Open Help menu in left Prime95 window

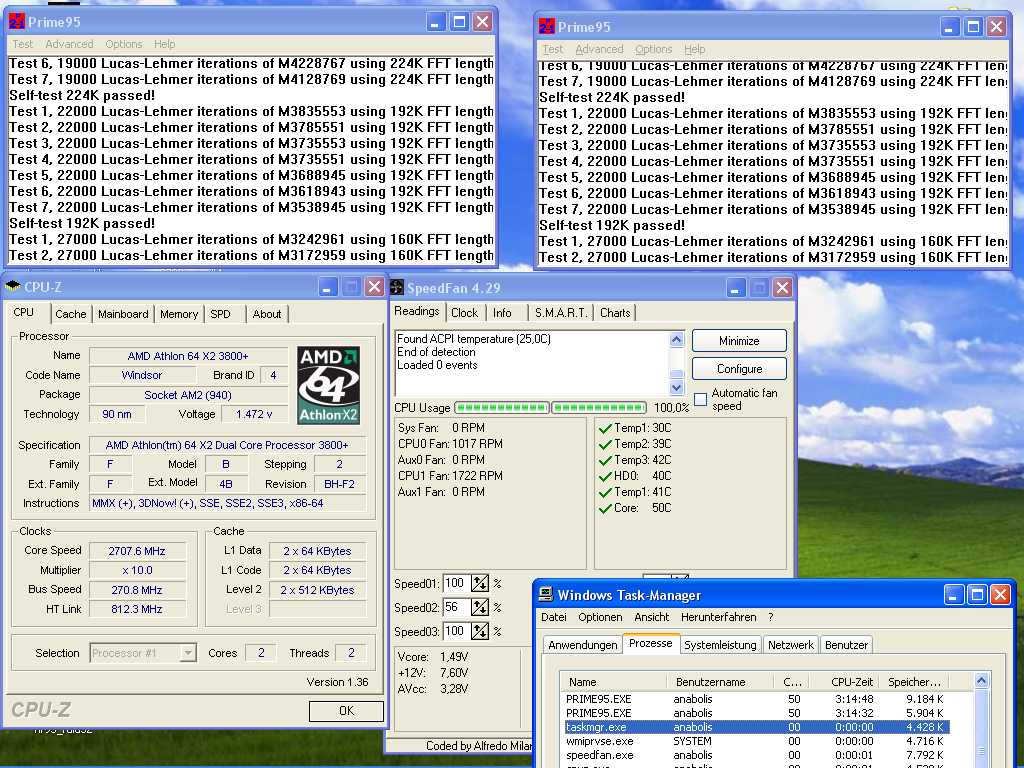click(x=164, y=44)
